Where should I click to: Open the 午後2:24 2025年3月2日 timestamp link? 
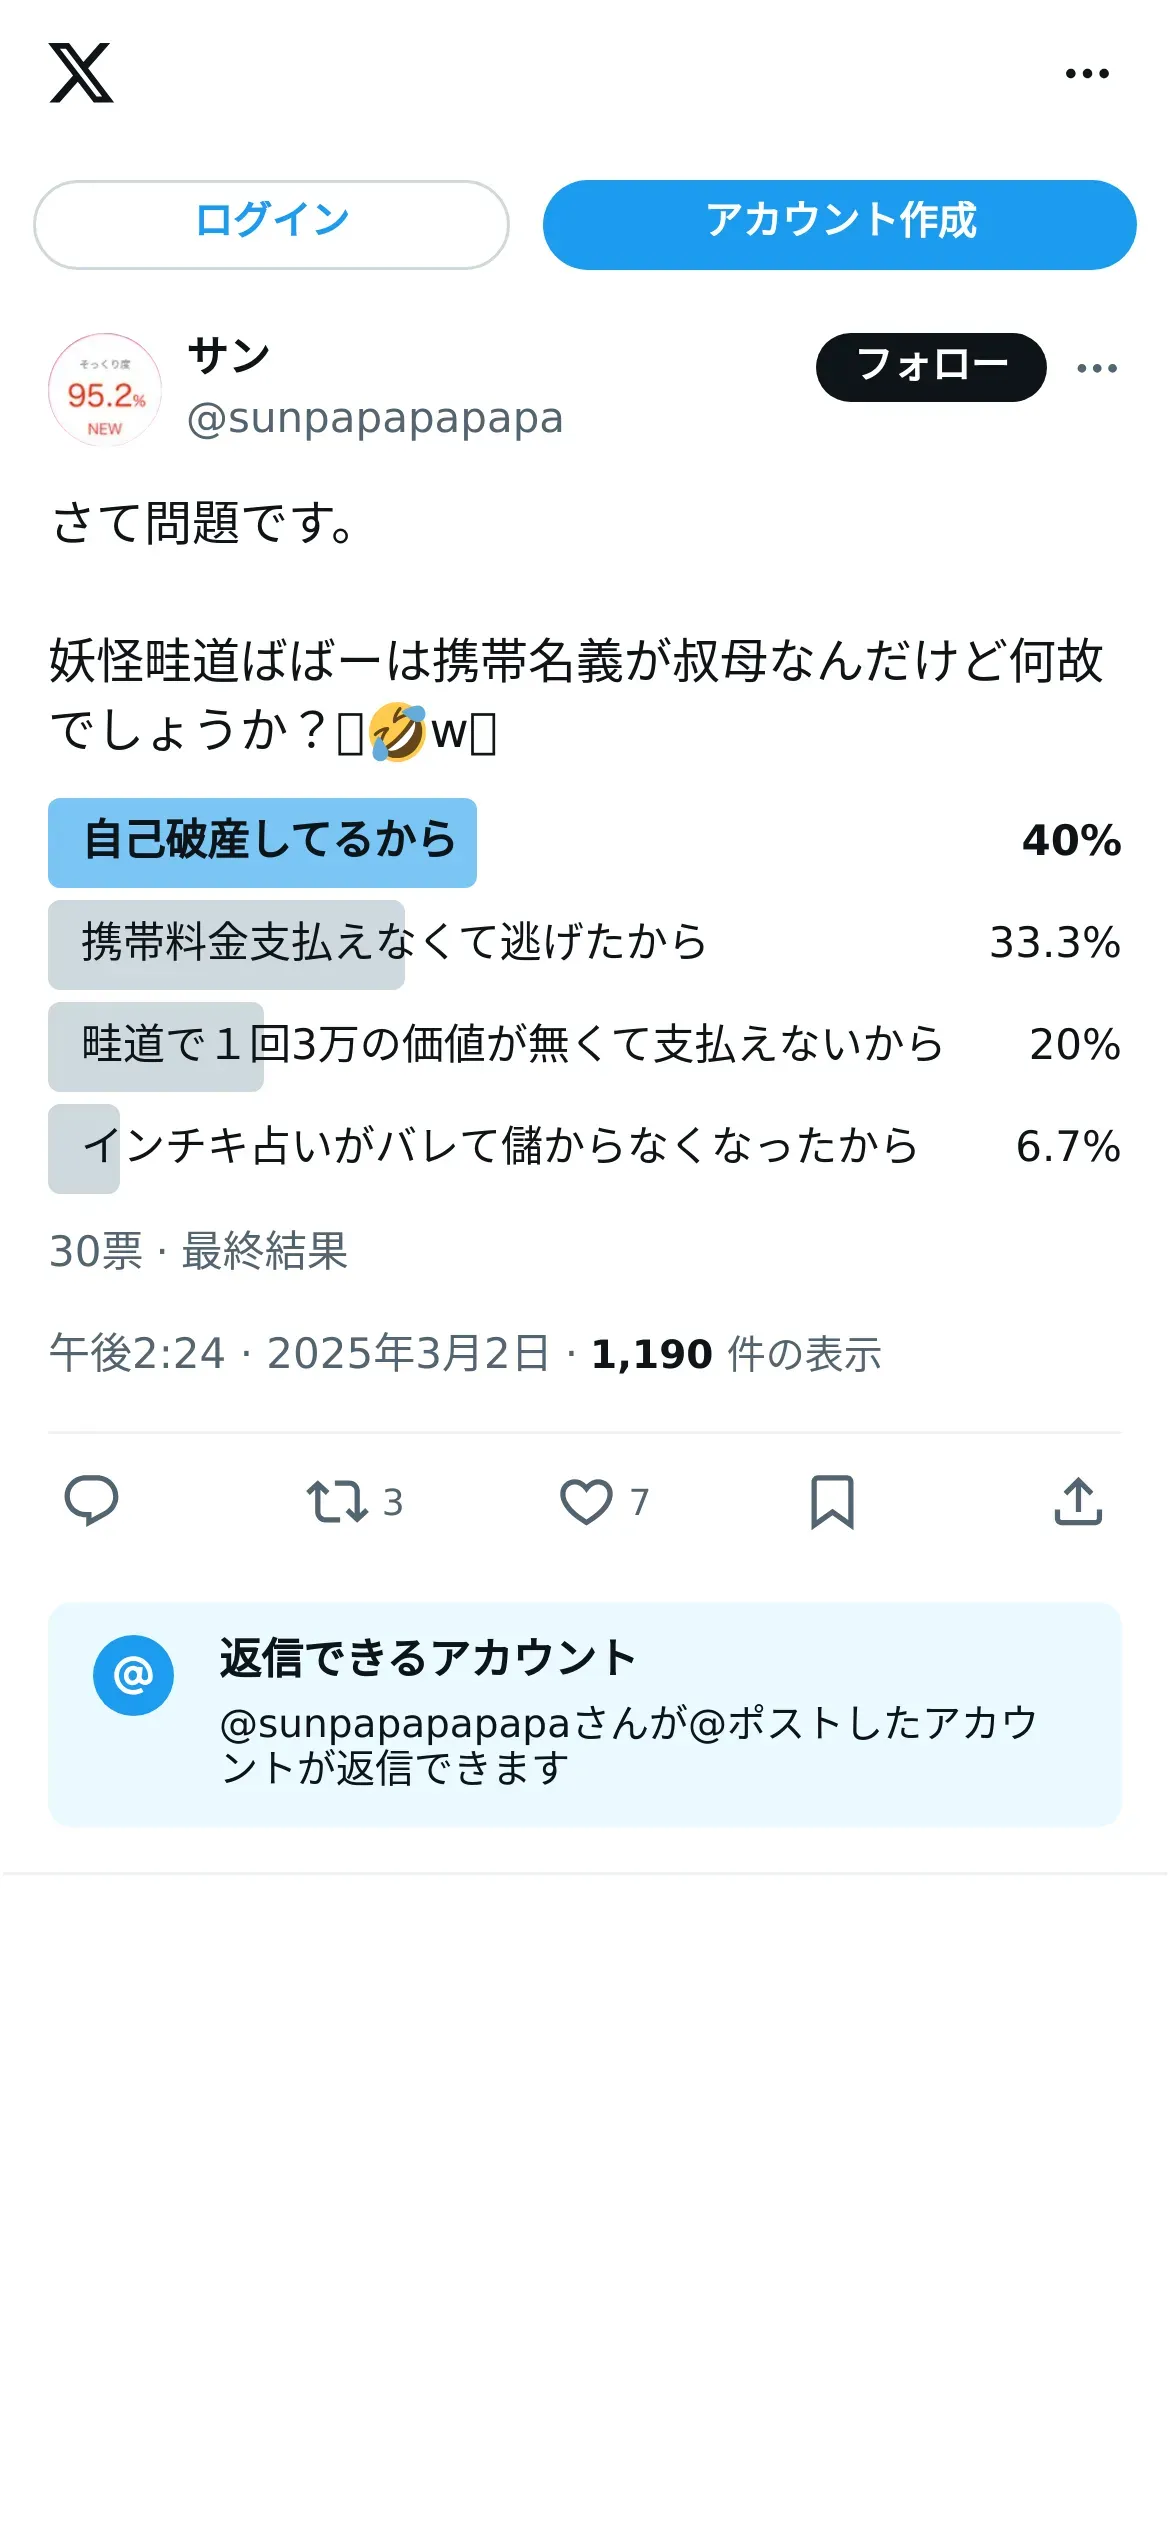(299, 1354)
